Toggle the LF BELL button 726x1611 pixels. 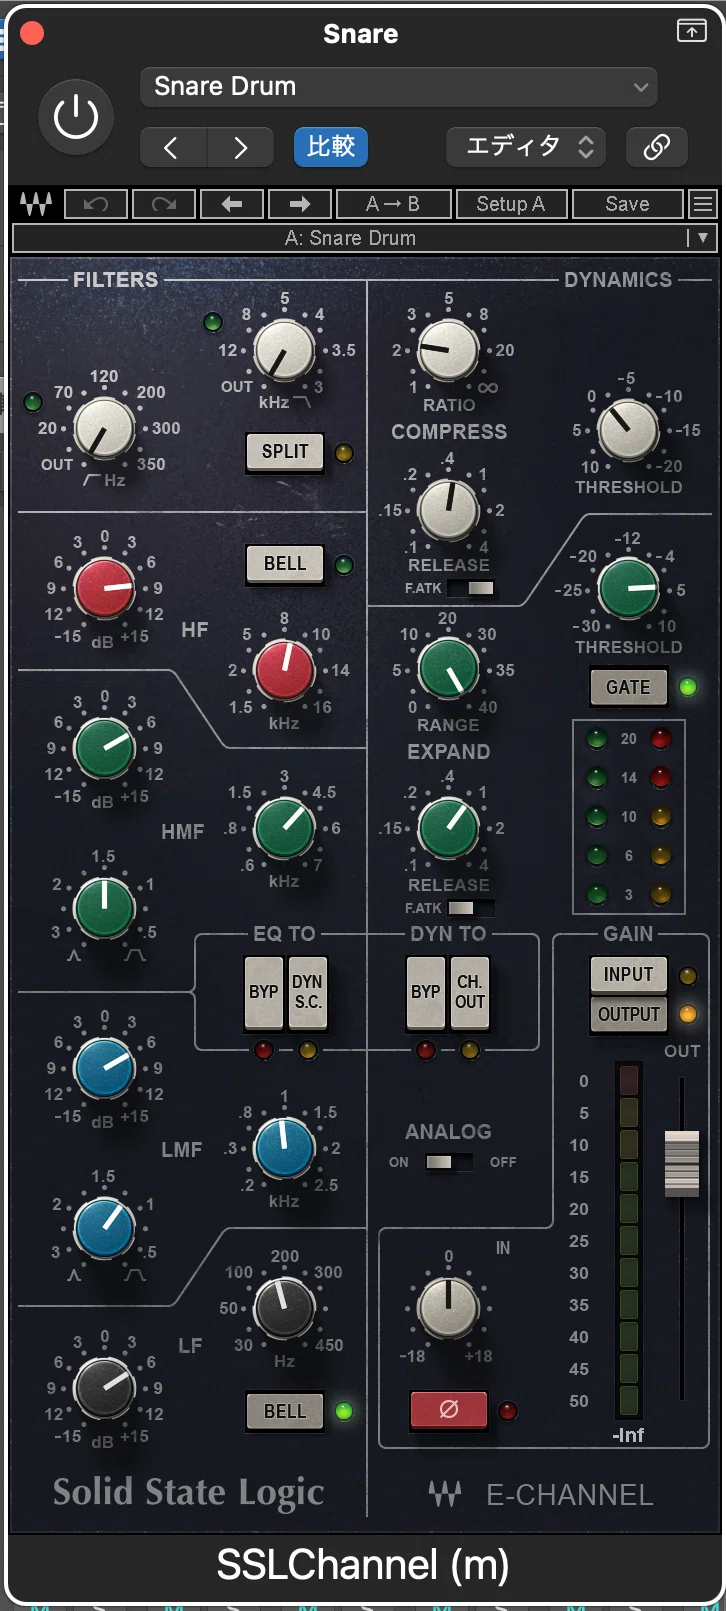click(x=286, y=1411)
